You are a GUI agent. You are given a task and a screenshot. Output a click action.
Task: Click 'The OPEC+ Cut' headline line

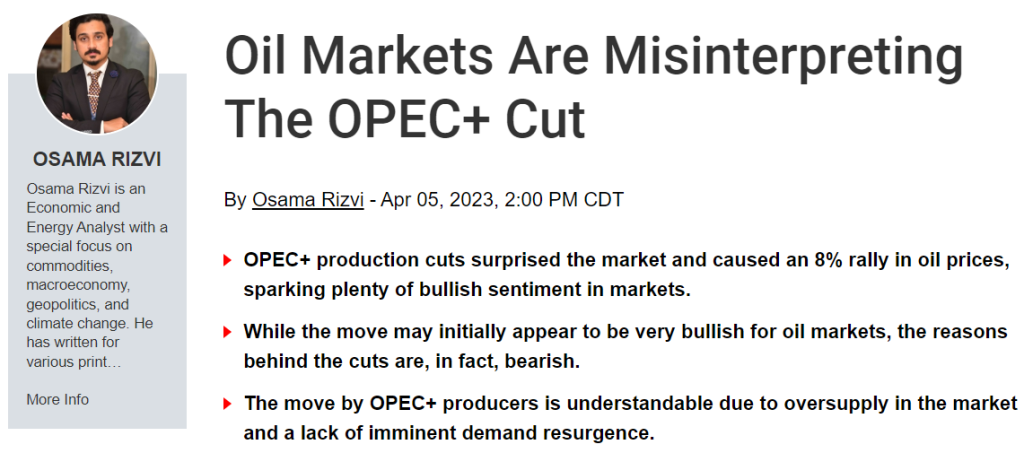(x=405, y=121)
